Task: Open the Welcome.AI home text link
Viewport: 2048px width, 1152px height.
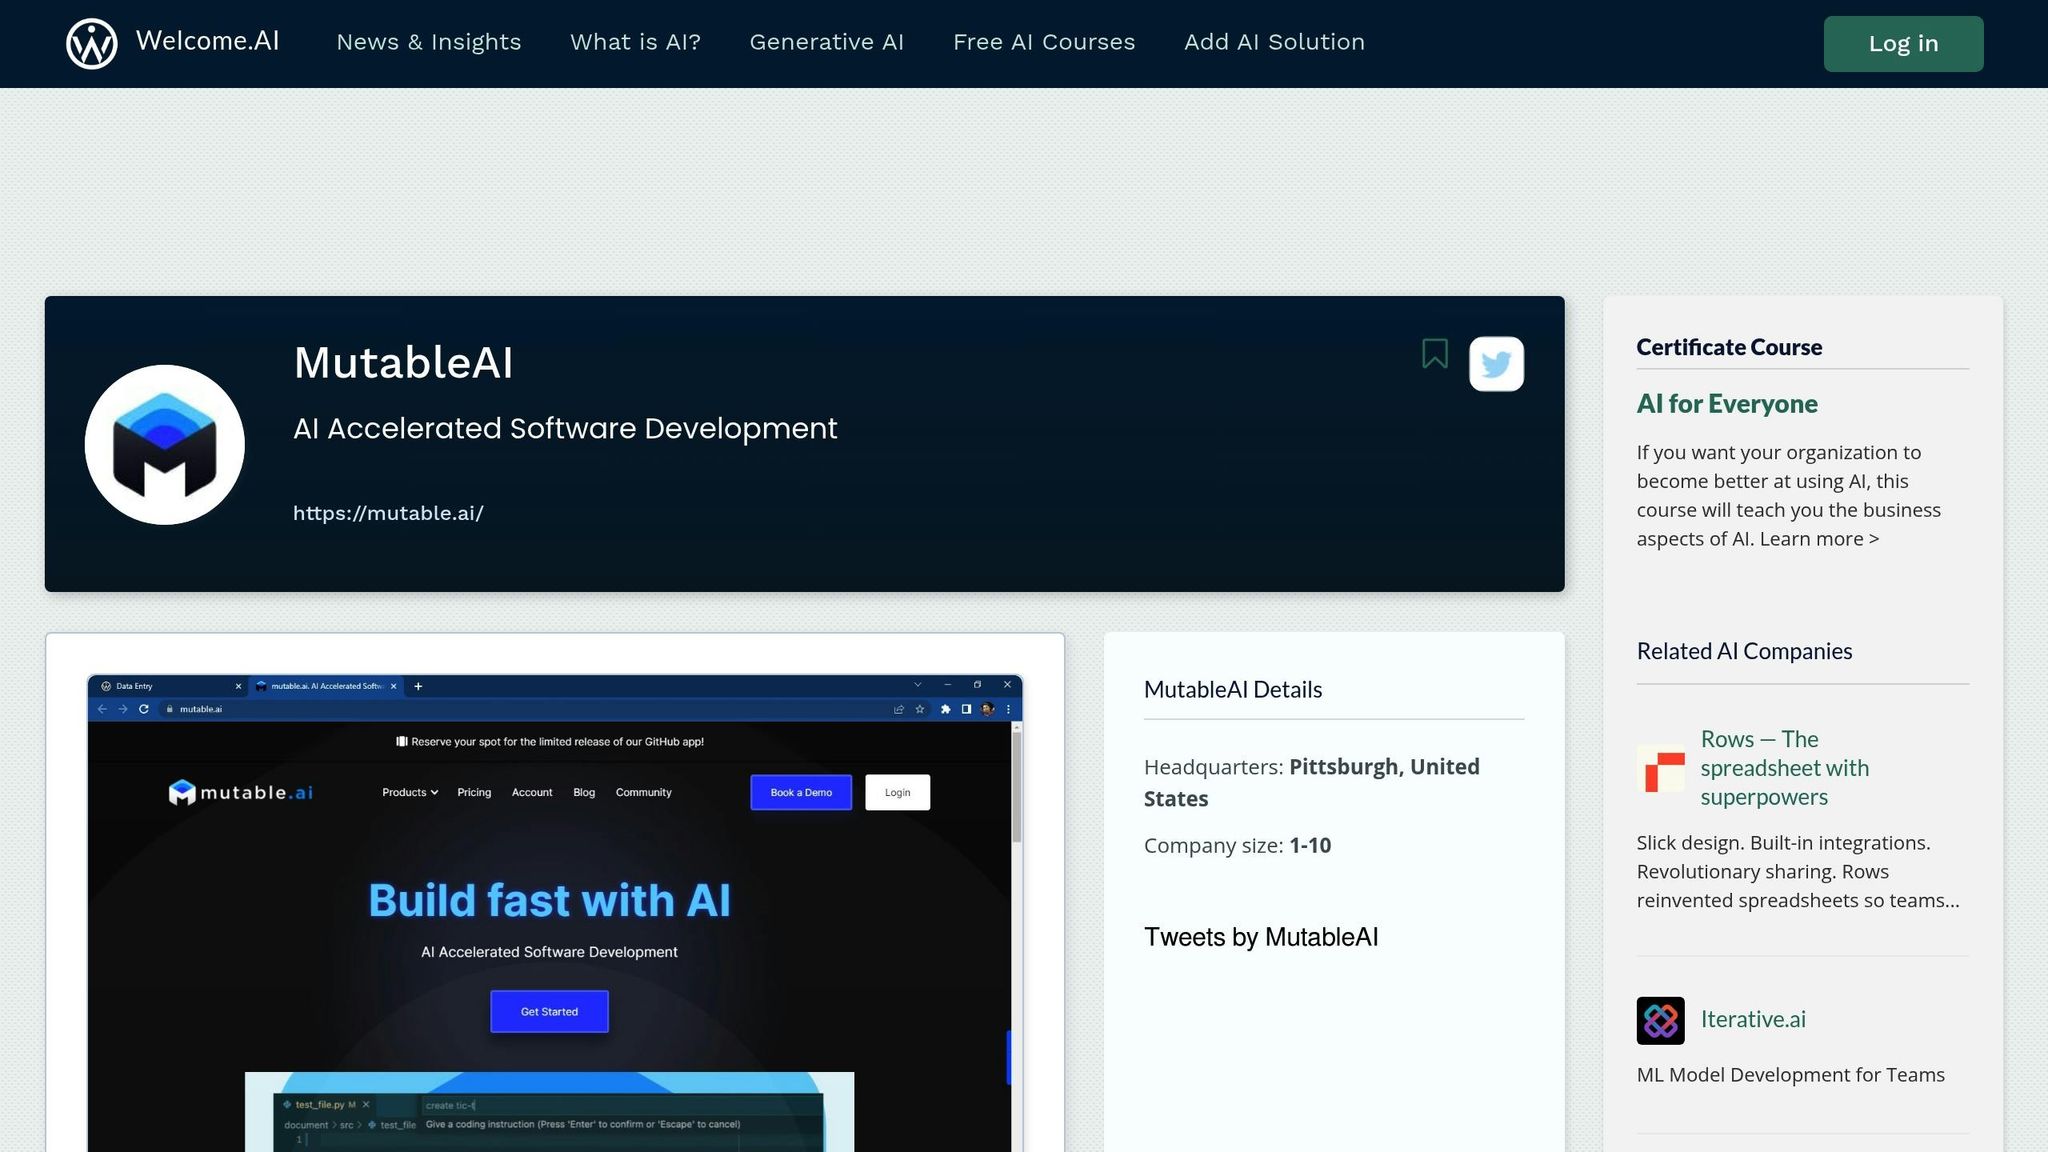Action: pyautogui.click(x=208, y=41)
